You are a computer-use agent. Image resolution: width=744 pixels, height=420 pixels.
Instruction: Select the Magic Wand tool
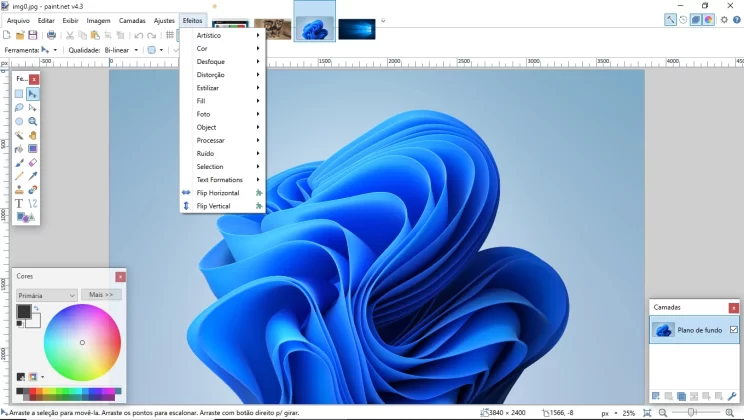click(19, 135)
